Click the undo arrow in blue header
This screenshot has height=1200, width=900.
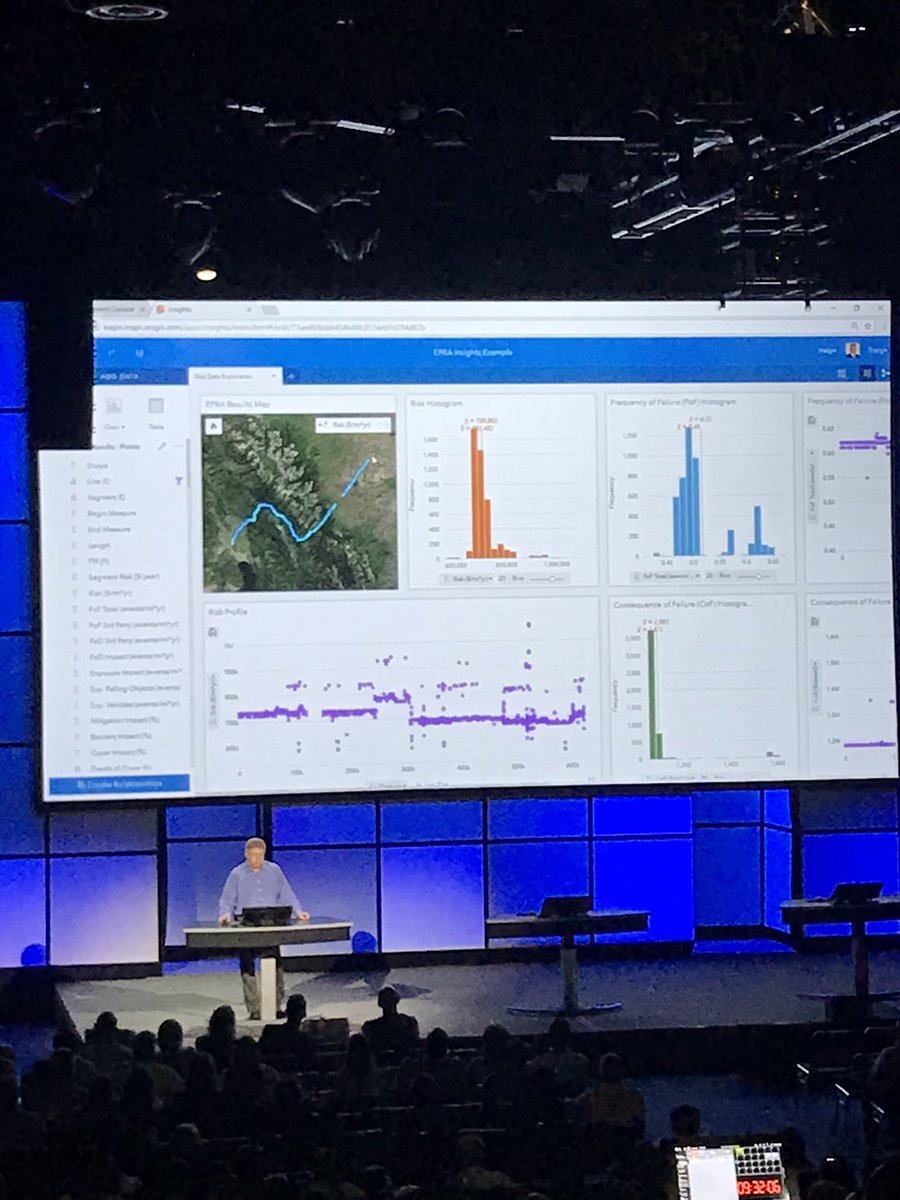111,352
